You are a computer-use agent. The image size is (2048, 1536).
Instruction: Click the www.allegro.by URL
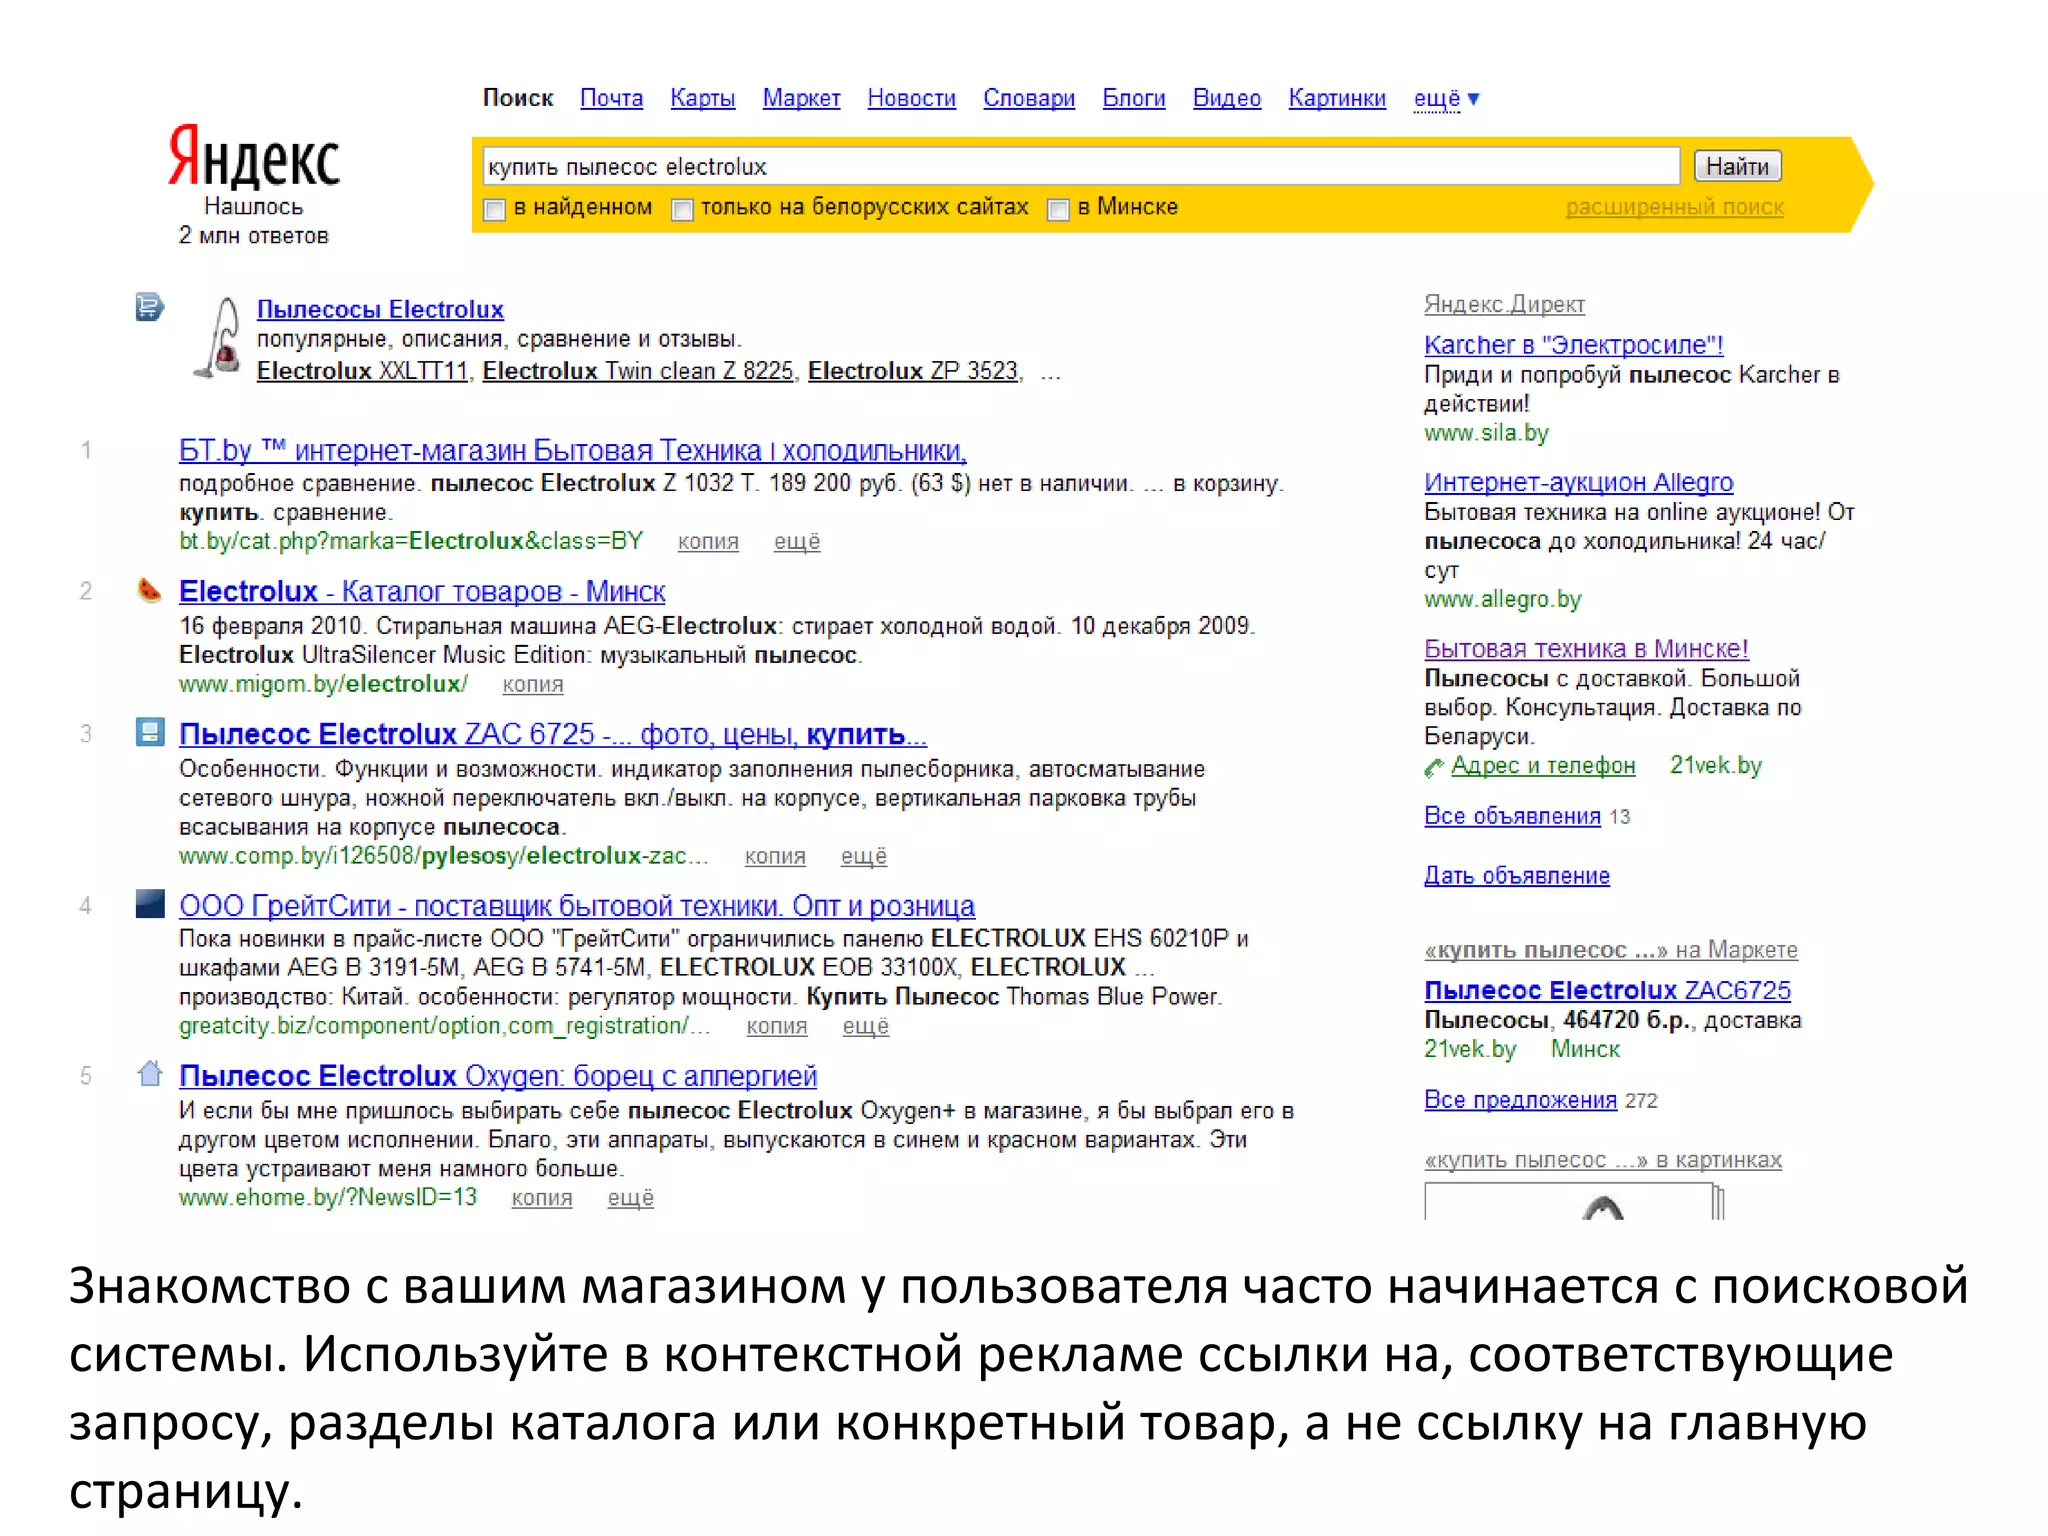pyautogui.click(x=1502, y=599)
